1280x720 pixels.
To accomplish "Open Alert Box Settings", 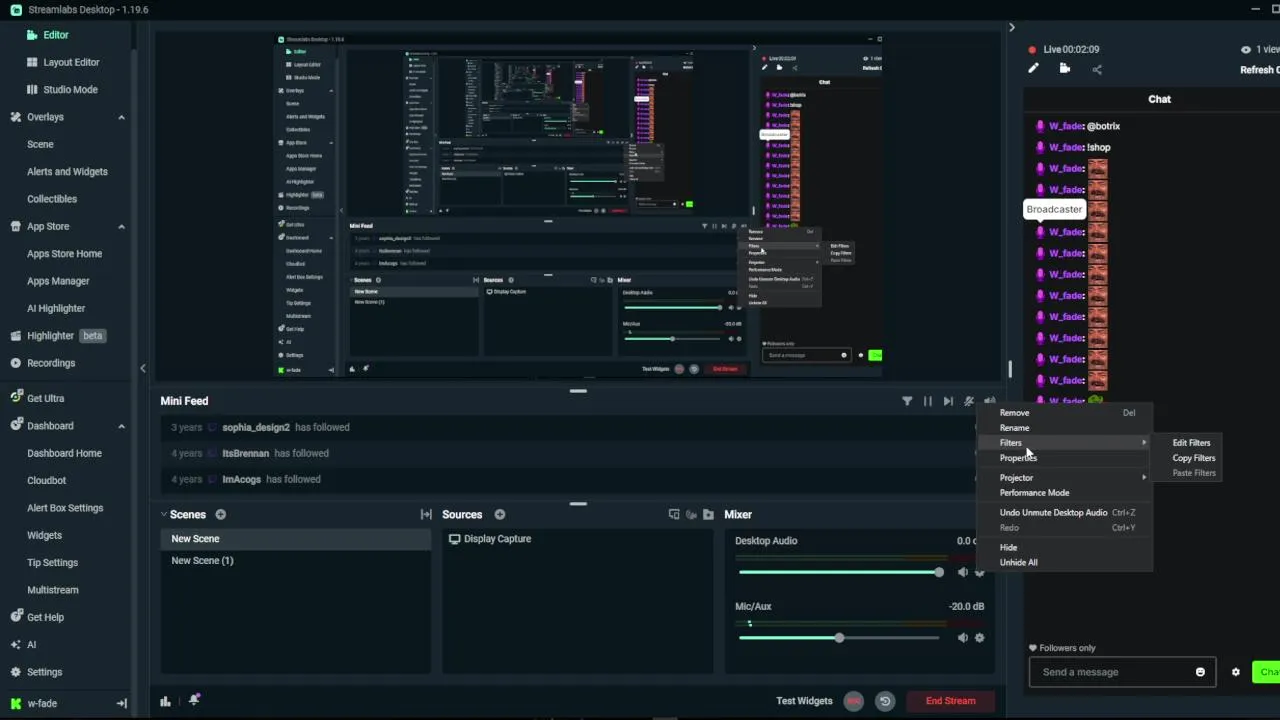I will pos(65,508).
